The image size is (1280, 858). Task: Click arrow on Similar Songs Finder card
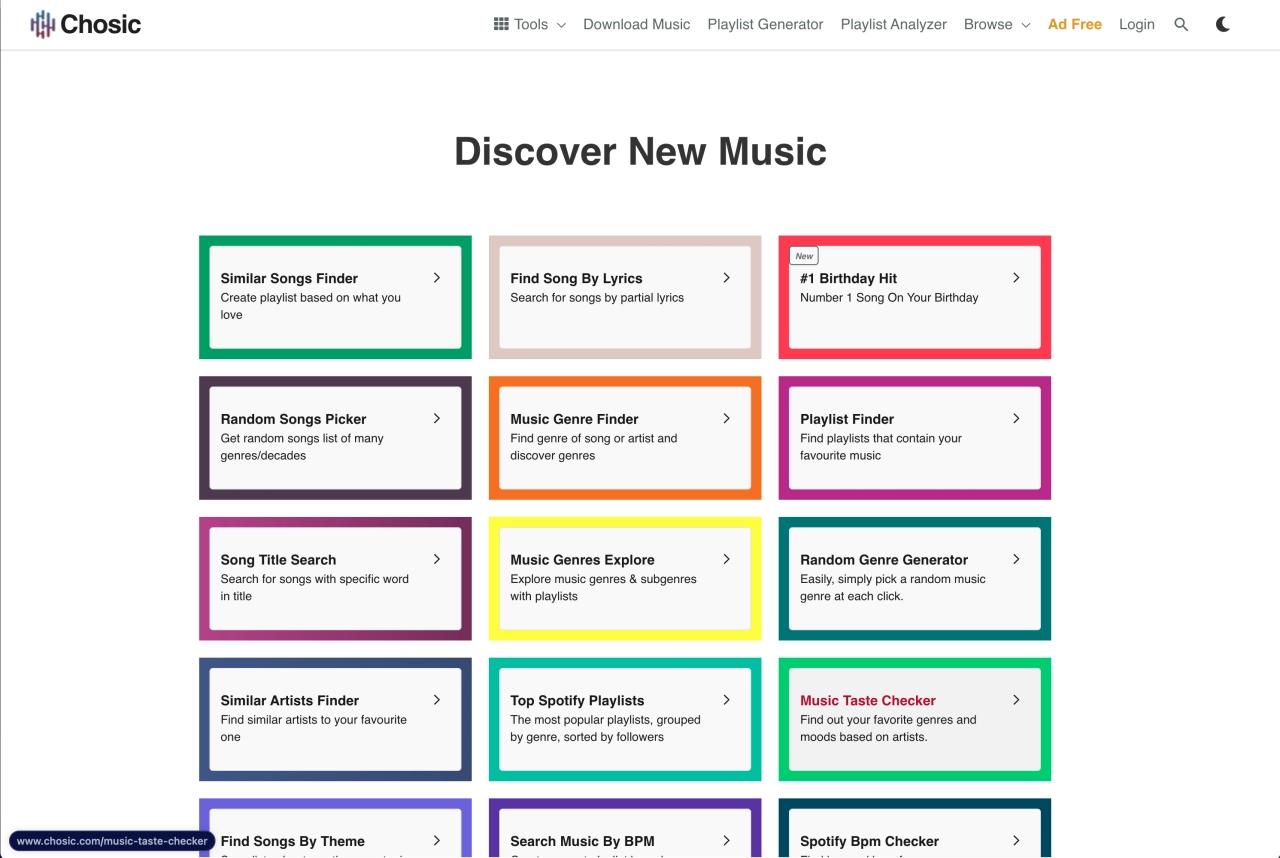437,278
